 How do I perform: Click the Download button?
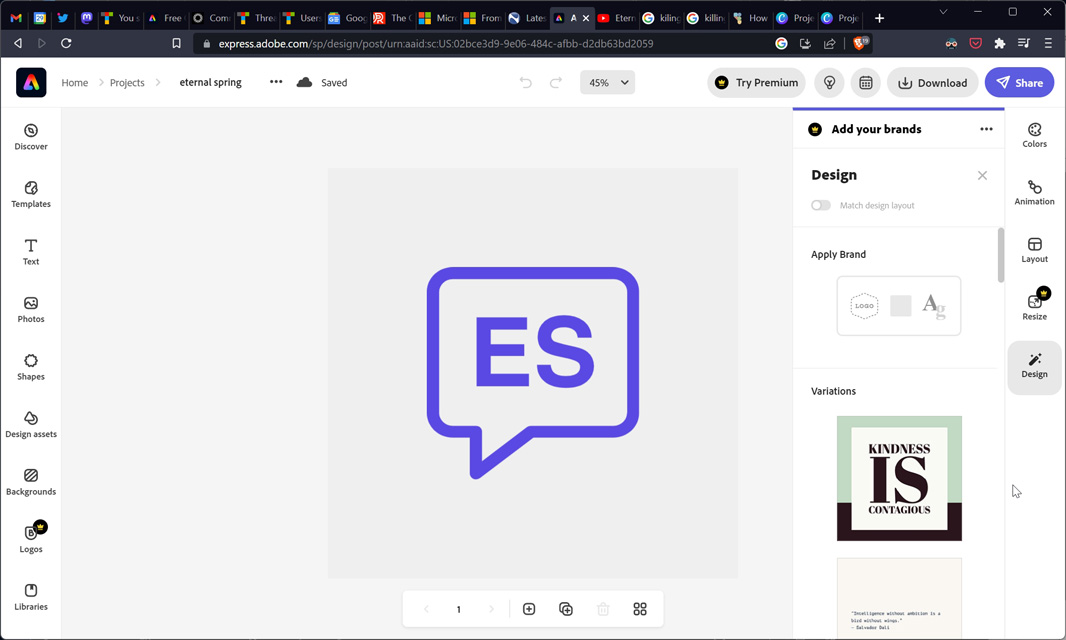point(933,83)
